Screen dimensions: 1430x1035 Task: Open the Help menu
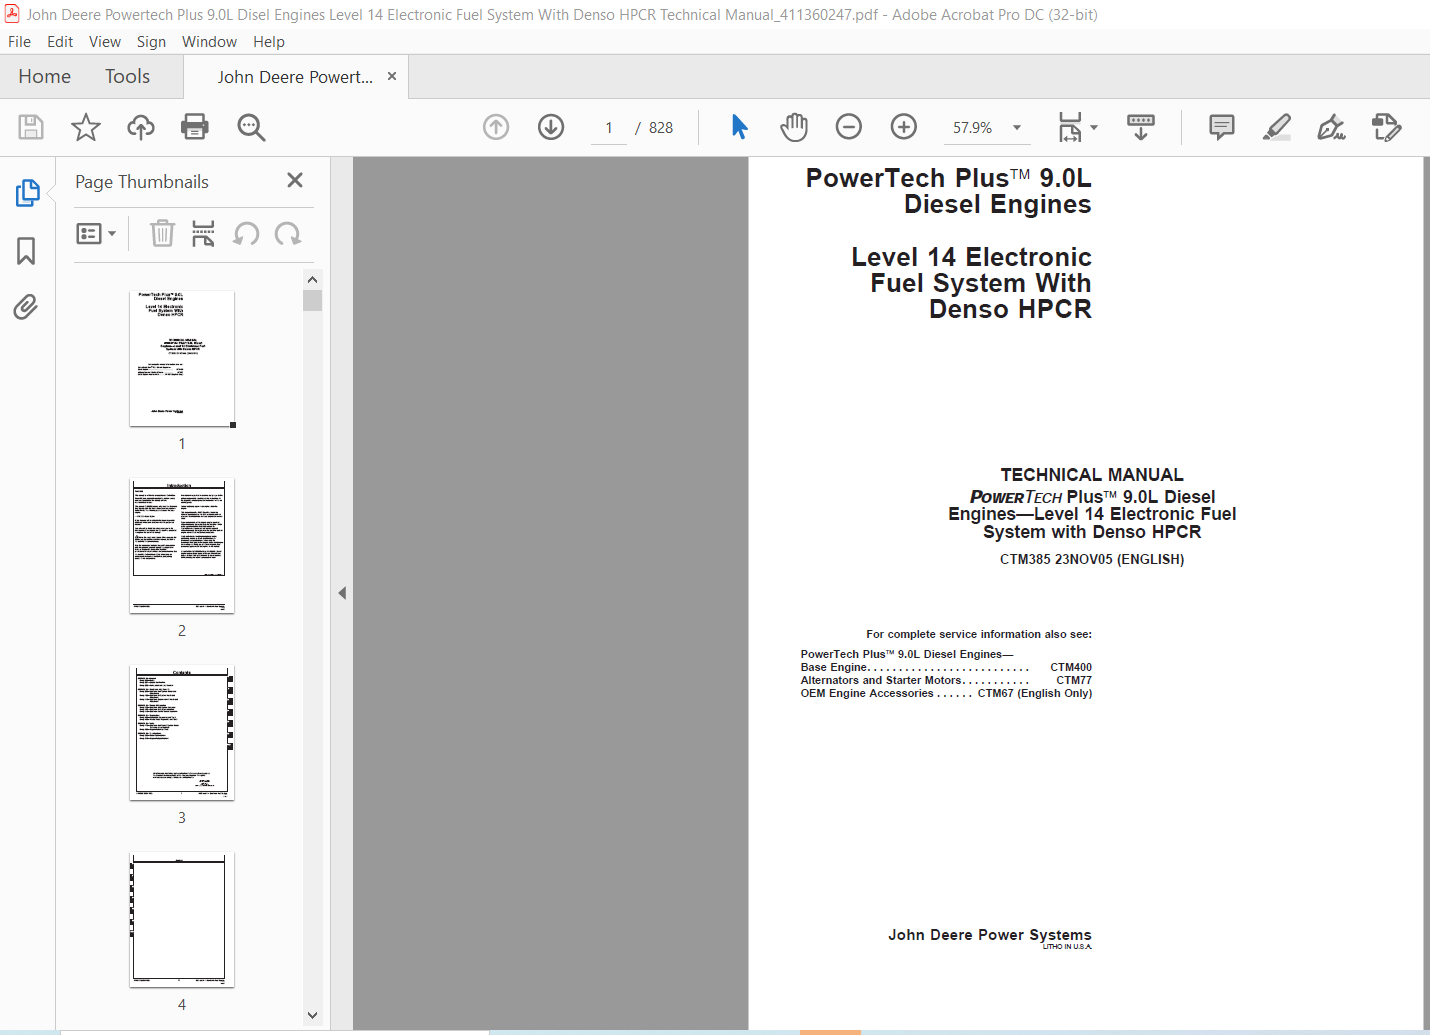(x=269, y=42)
